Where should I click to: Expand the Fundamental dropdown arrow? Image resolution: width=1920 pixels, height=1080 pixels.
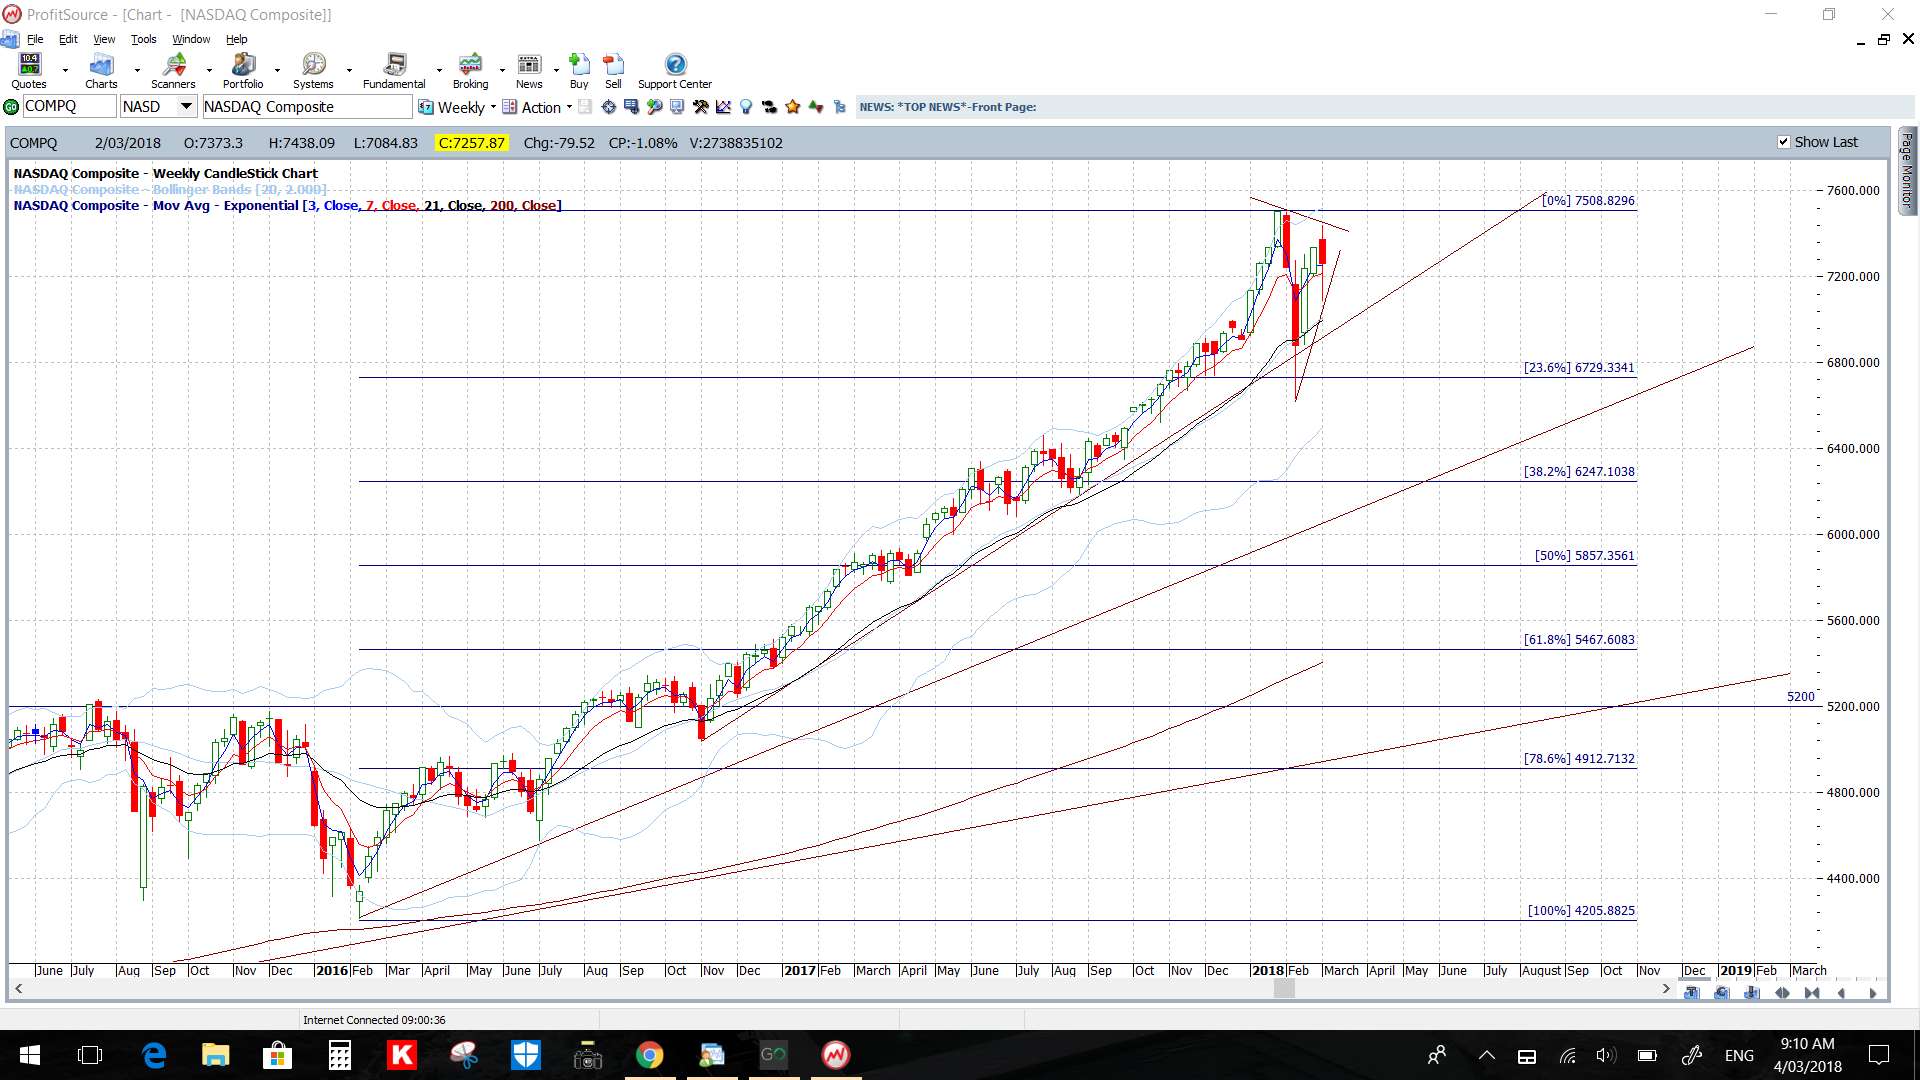[439, 71]
